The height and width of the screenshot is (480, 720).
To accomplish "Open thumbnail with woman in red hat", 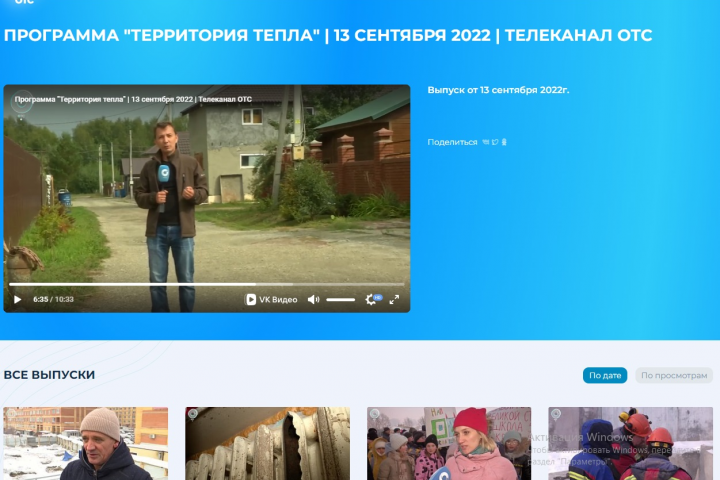I will 449,443.
